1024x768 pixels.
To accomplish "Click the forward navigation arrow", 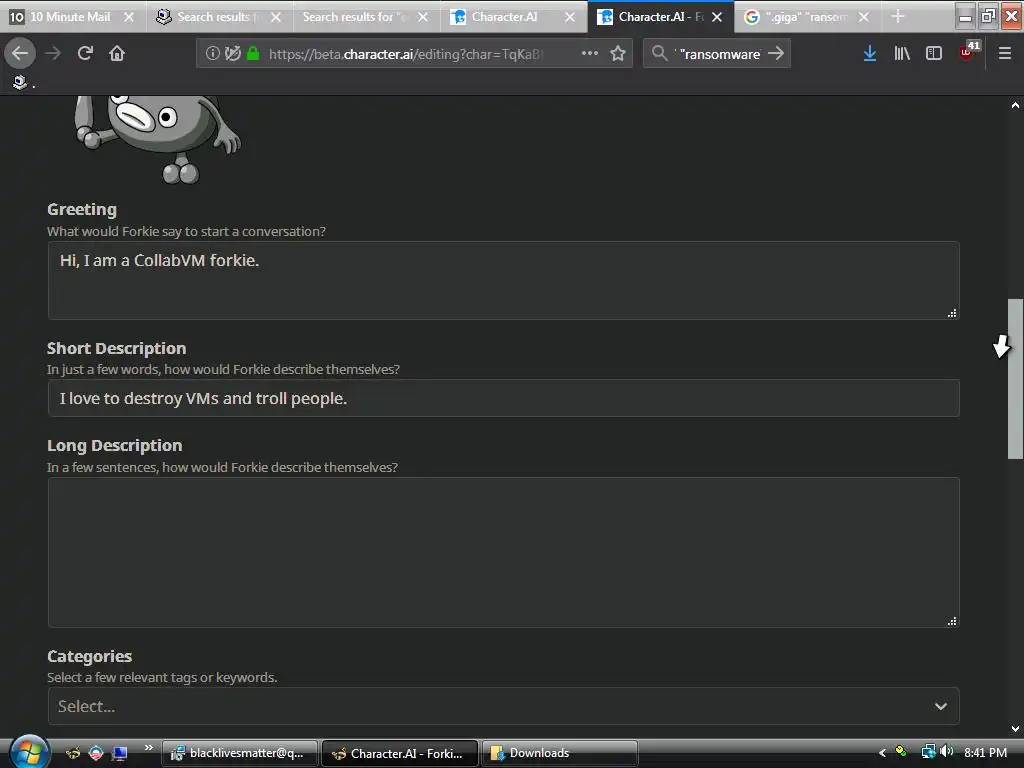I will (x=53, y=53).
